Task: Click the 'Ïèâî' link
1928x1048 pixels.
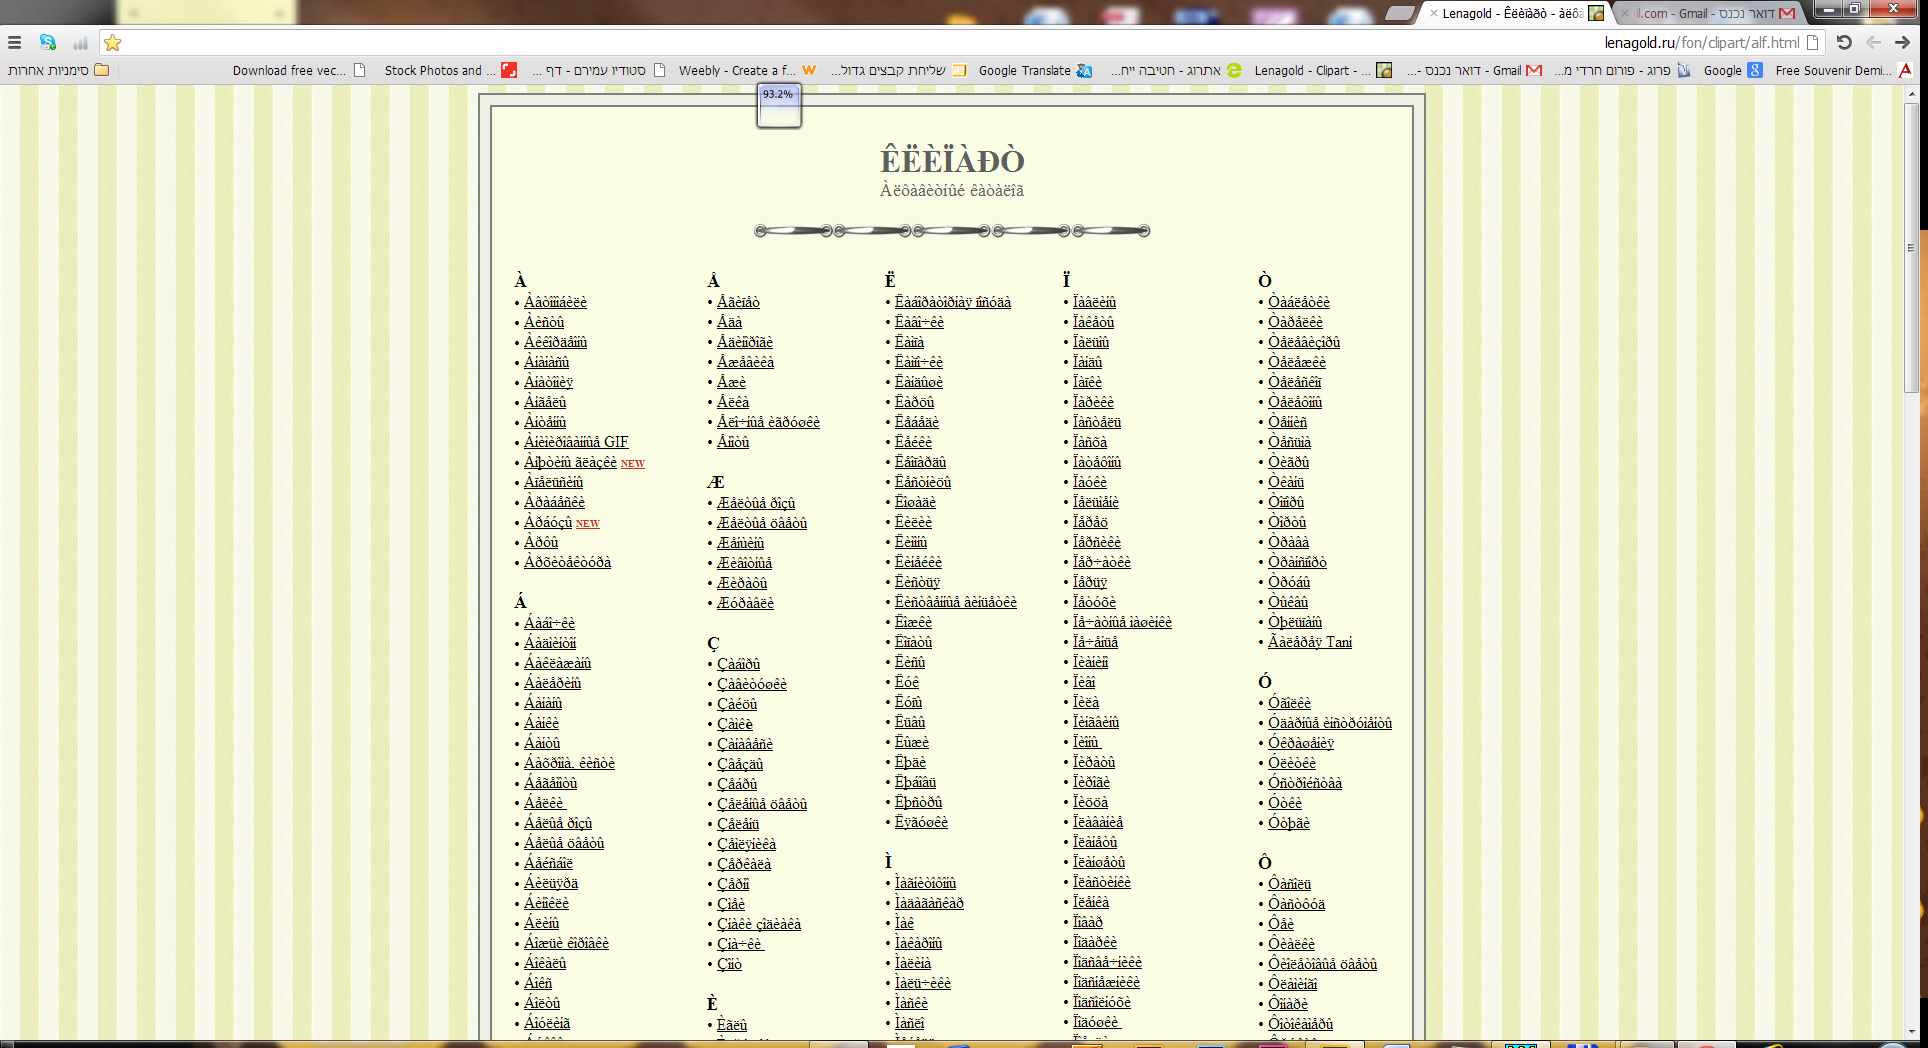Action: click(1084, 682)
